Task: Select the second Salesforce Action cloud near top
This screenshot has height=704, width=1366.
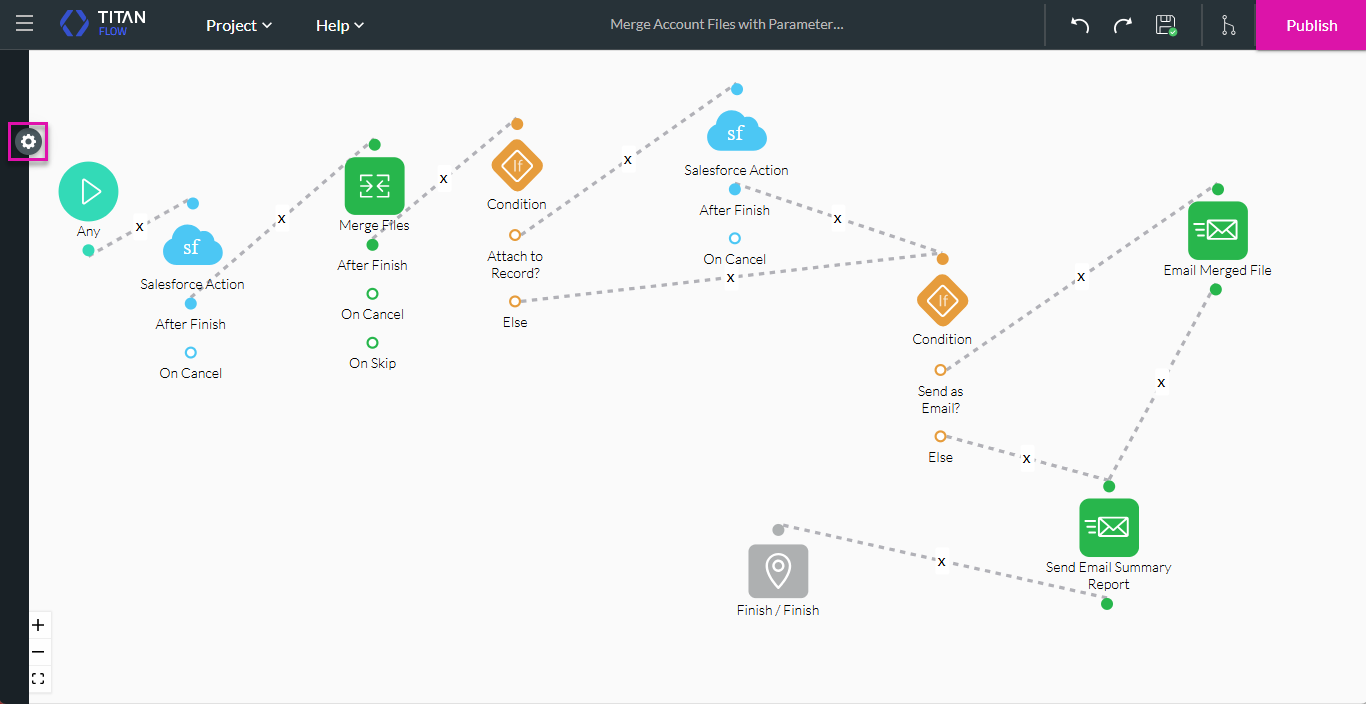Action: [736, 132]
